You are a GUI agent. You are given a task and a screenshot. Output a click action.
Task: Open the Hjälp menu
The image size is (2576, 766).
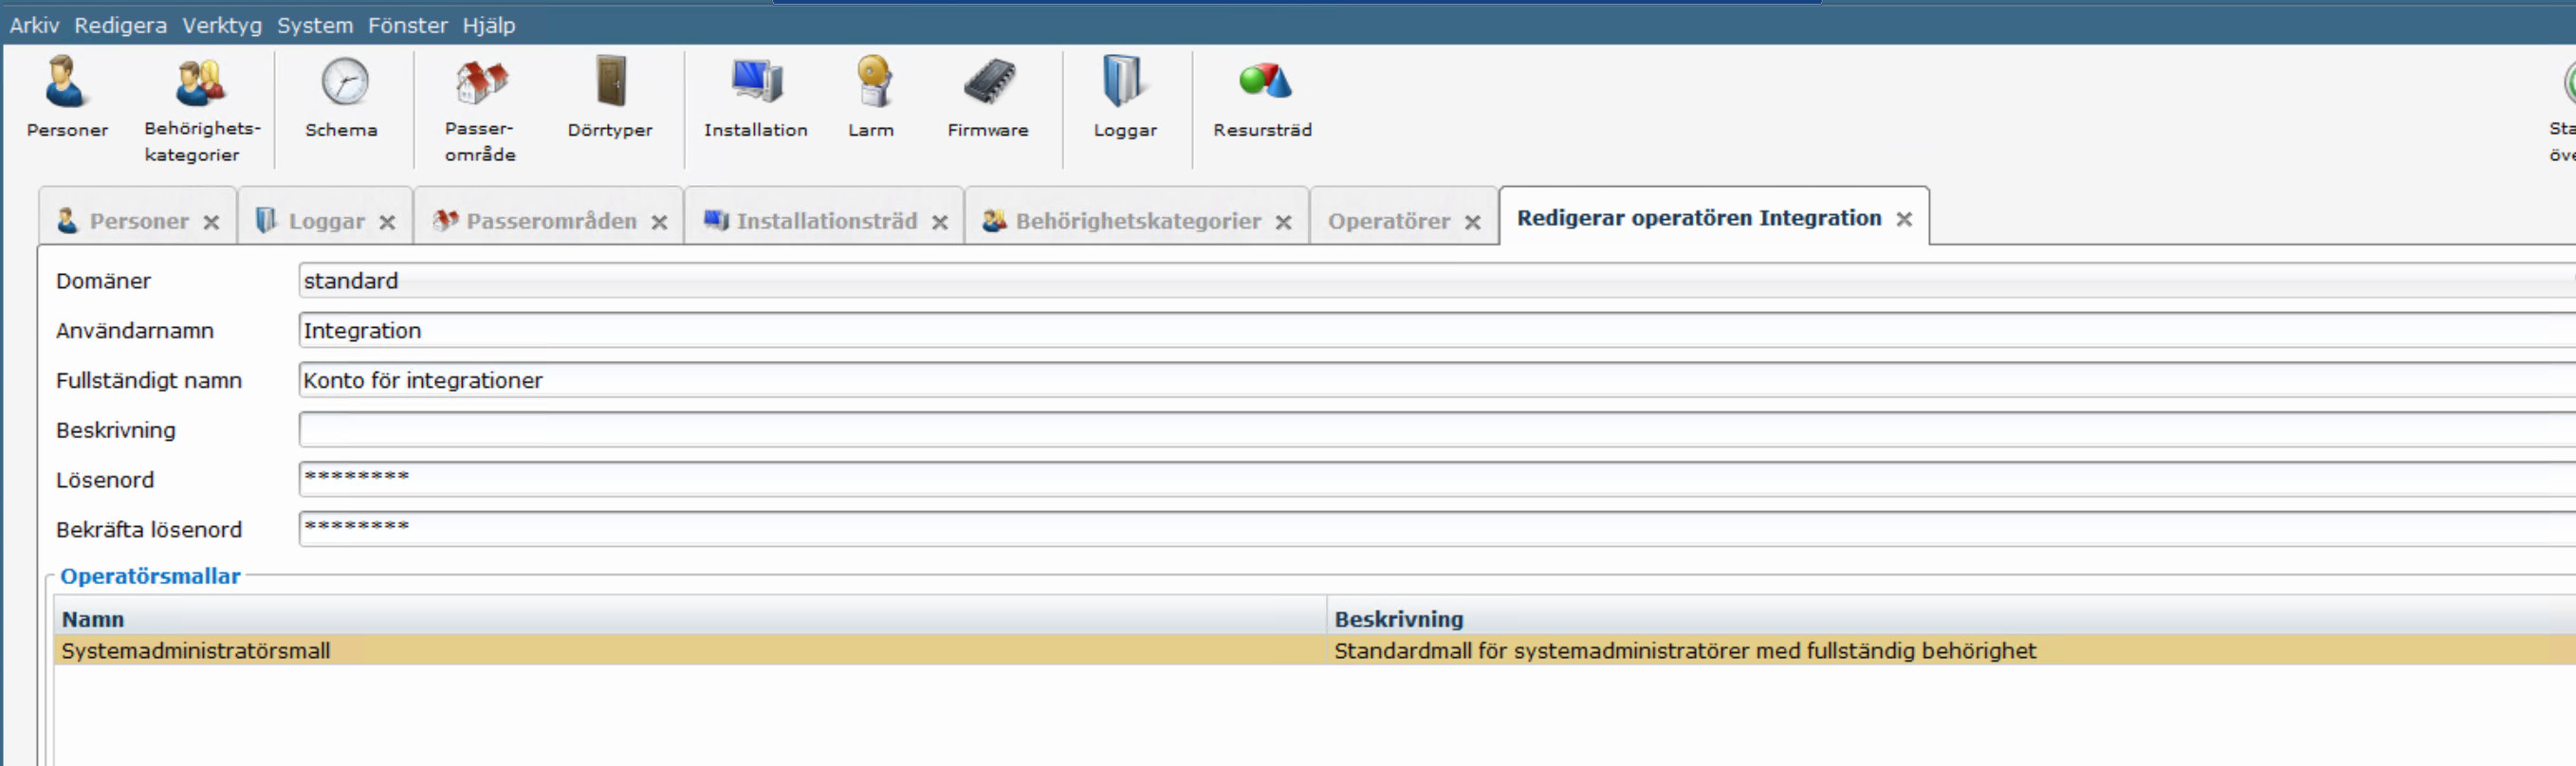pyautogui.click(x=489, y=25)
